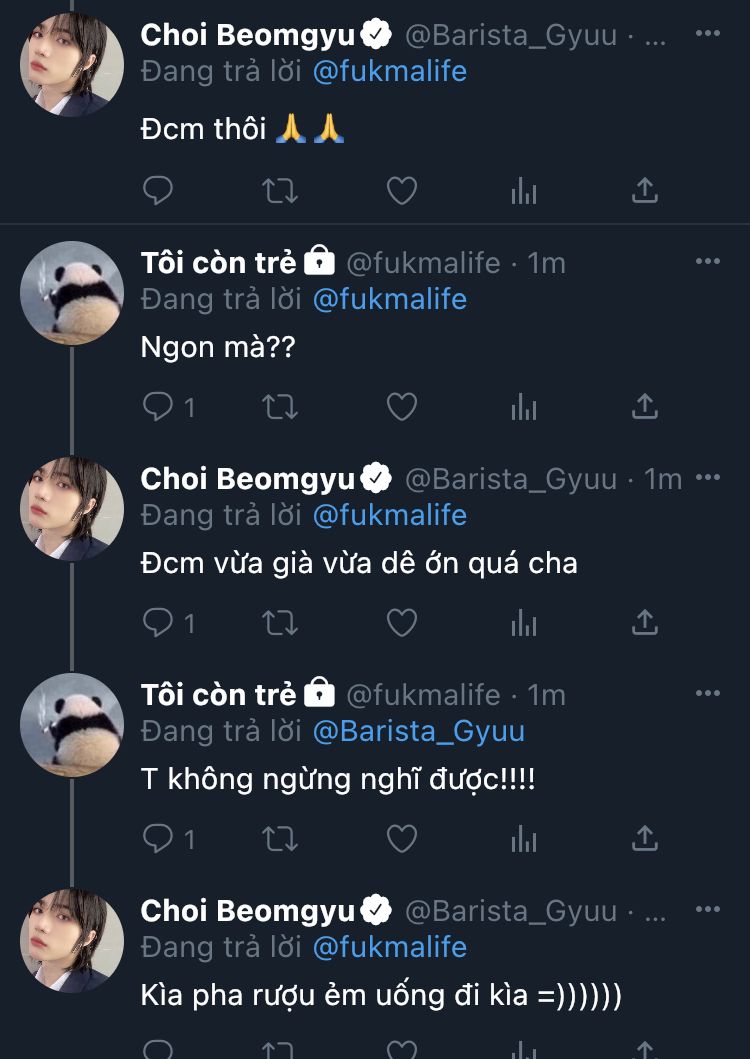Reply to the "Đcm thôi" tweet
This screenshot has width=750, height=1059.
point(158,190)
